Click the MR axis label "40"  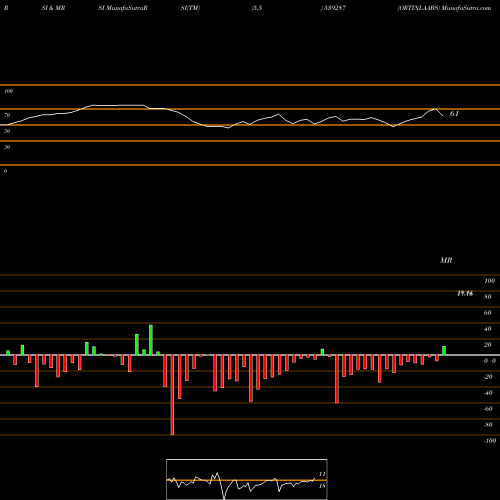pos(488,329)
